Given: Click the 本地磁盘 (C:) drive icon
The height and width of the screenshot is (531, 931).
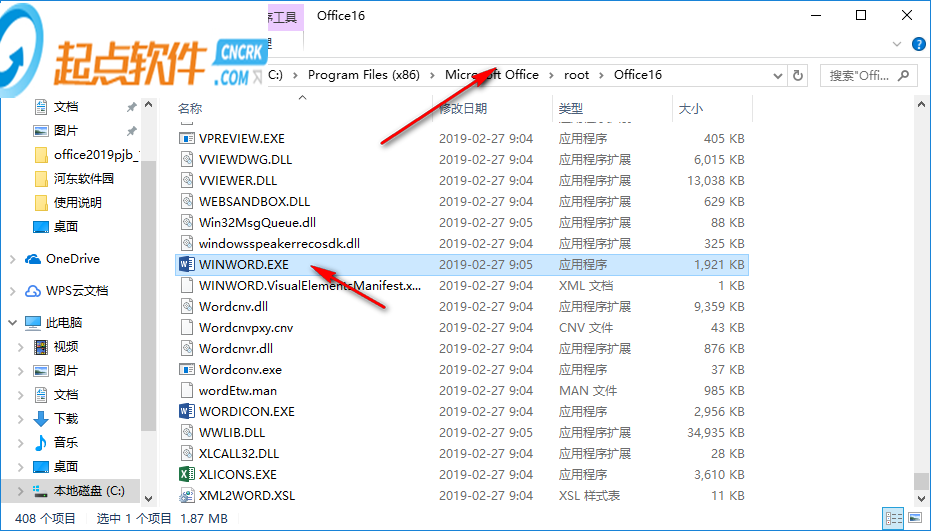Looking at the screenshot, I should 40,491.
